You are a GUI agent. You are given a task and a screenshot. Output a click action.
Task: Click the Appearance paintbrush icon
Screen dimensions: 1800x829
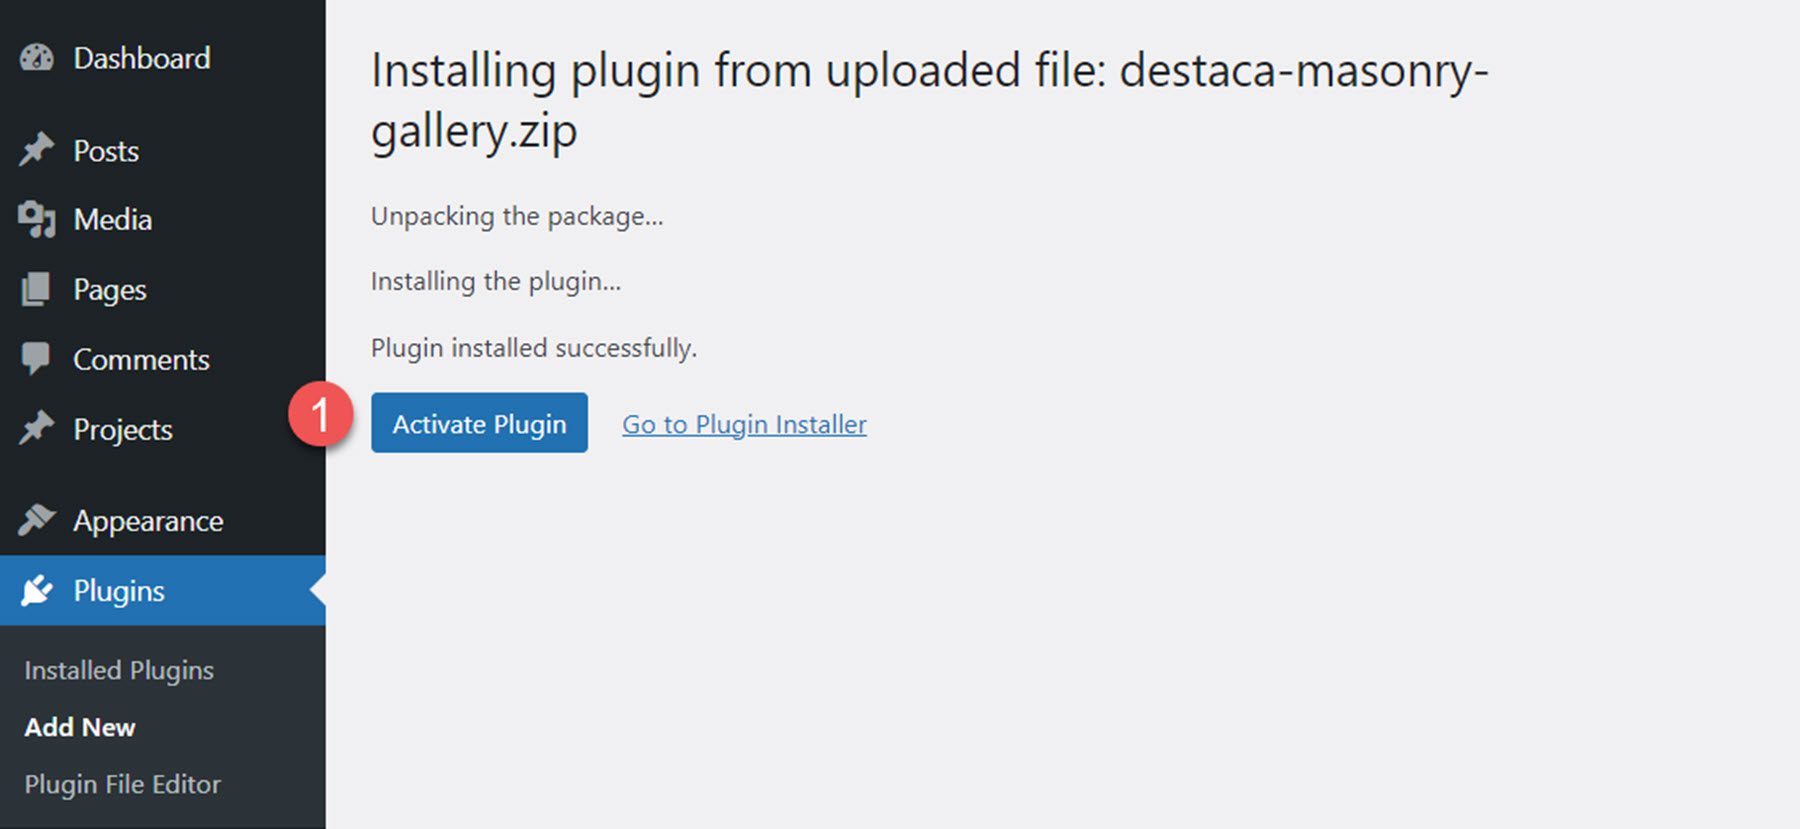point(37,520)
